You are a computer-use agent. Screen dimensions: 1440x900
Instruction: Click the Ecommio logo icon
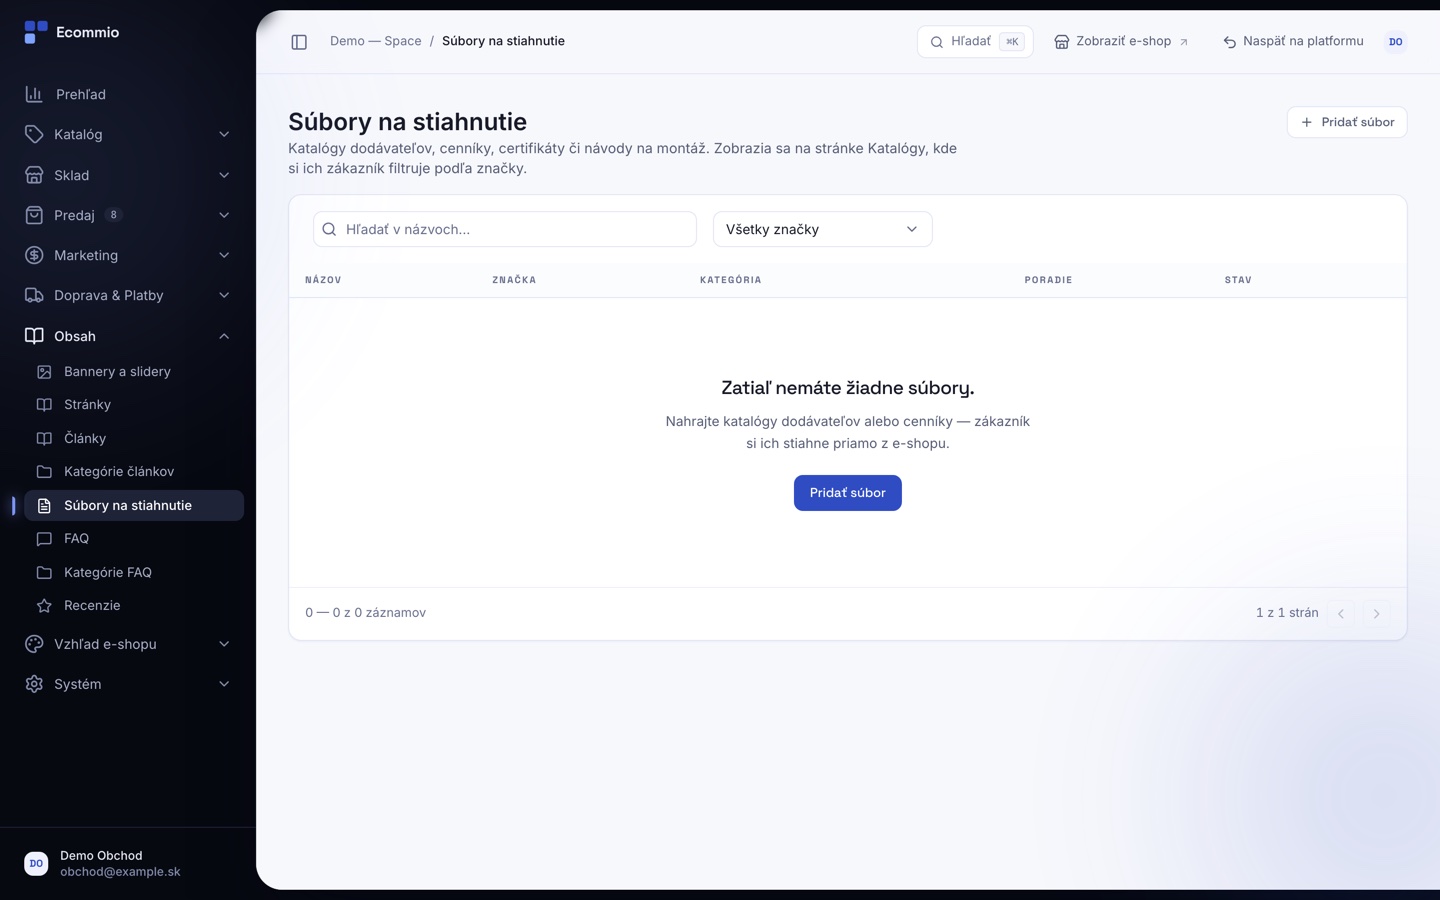coord(35,32)
